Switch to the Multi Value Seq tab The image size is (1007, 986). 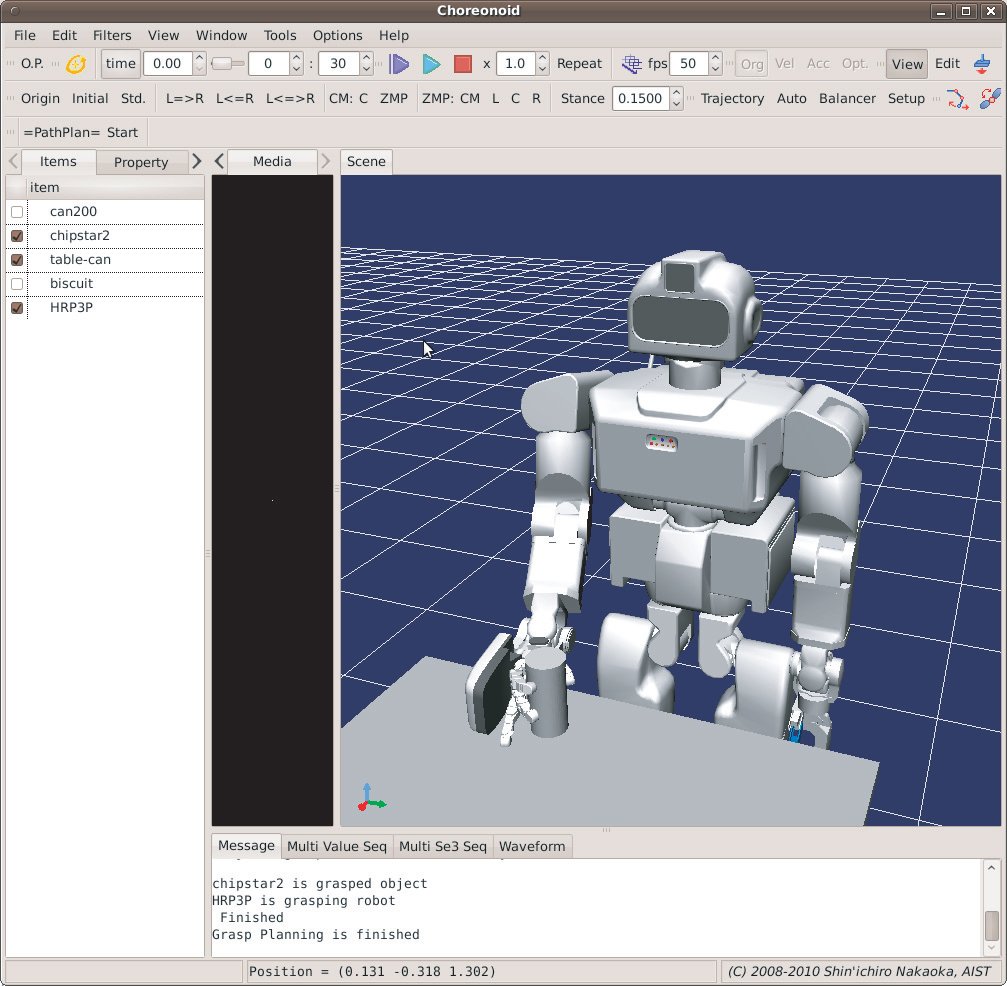tap(336, 846)
